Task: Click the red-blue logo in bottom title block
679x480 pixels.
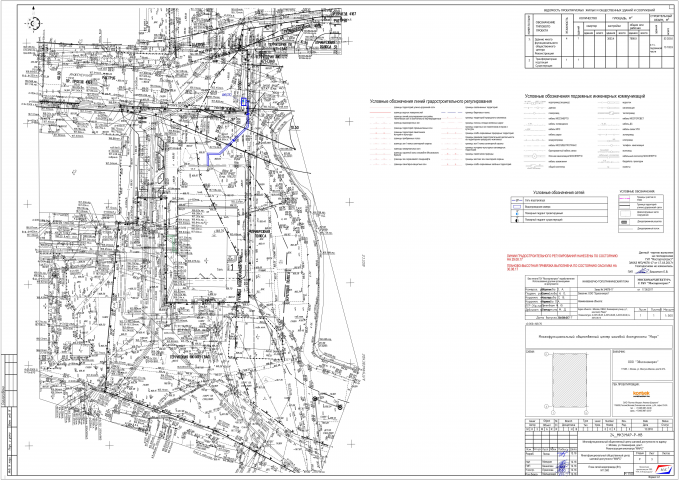Action: coord(663,470)
